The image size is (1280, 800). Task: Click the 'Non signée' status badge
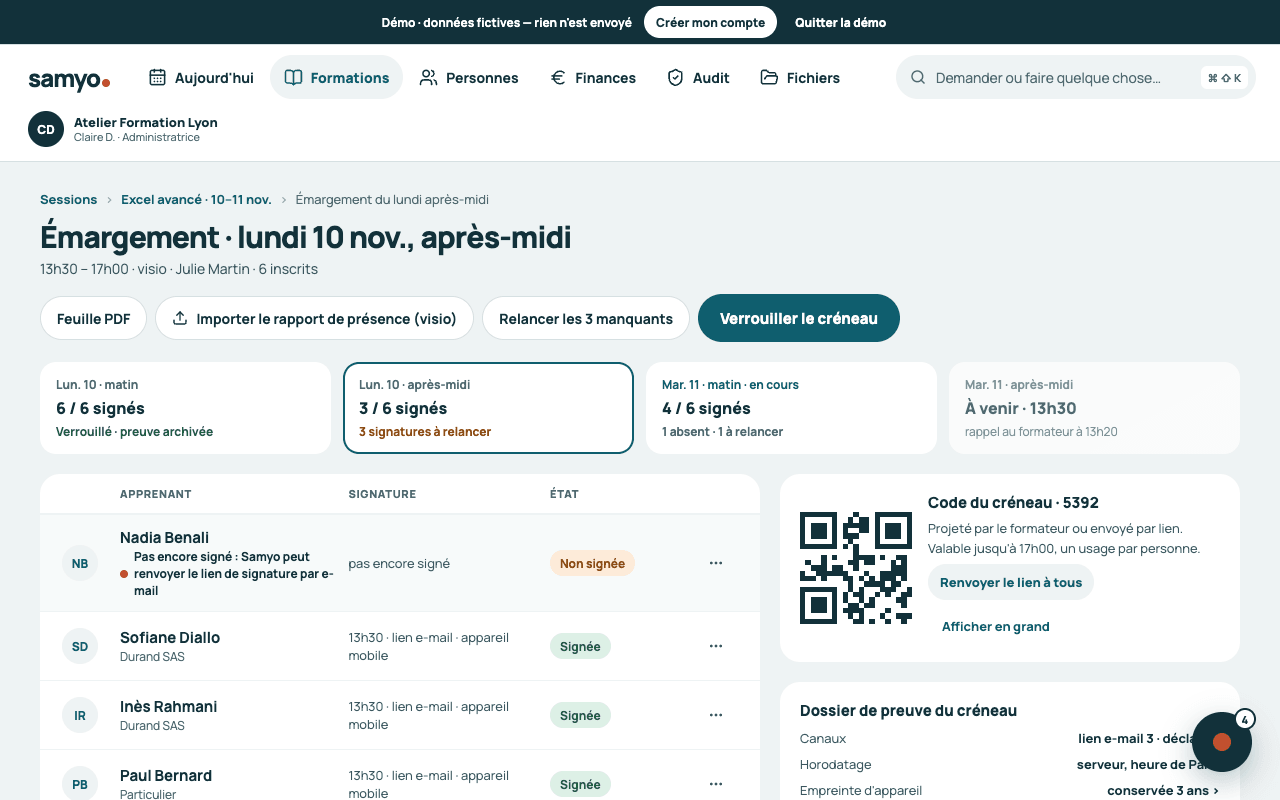pos(592,563)
